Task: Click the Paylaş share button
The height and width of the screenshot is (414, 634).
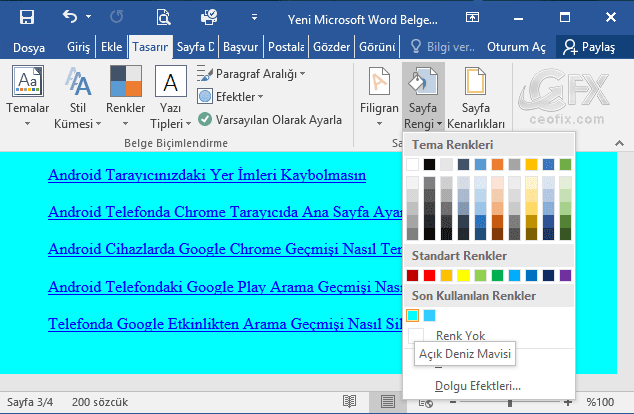Action: (589, 47)
